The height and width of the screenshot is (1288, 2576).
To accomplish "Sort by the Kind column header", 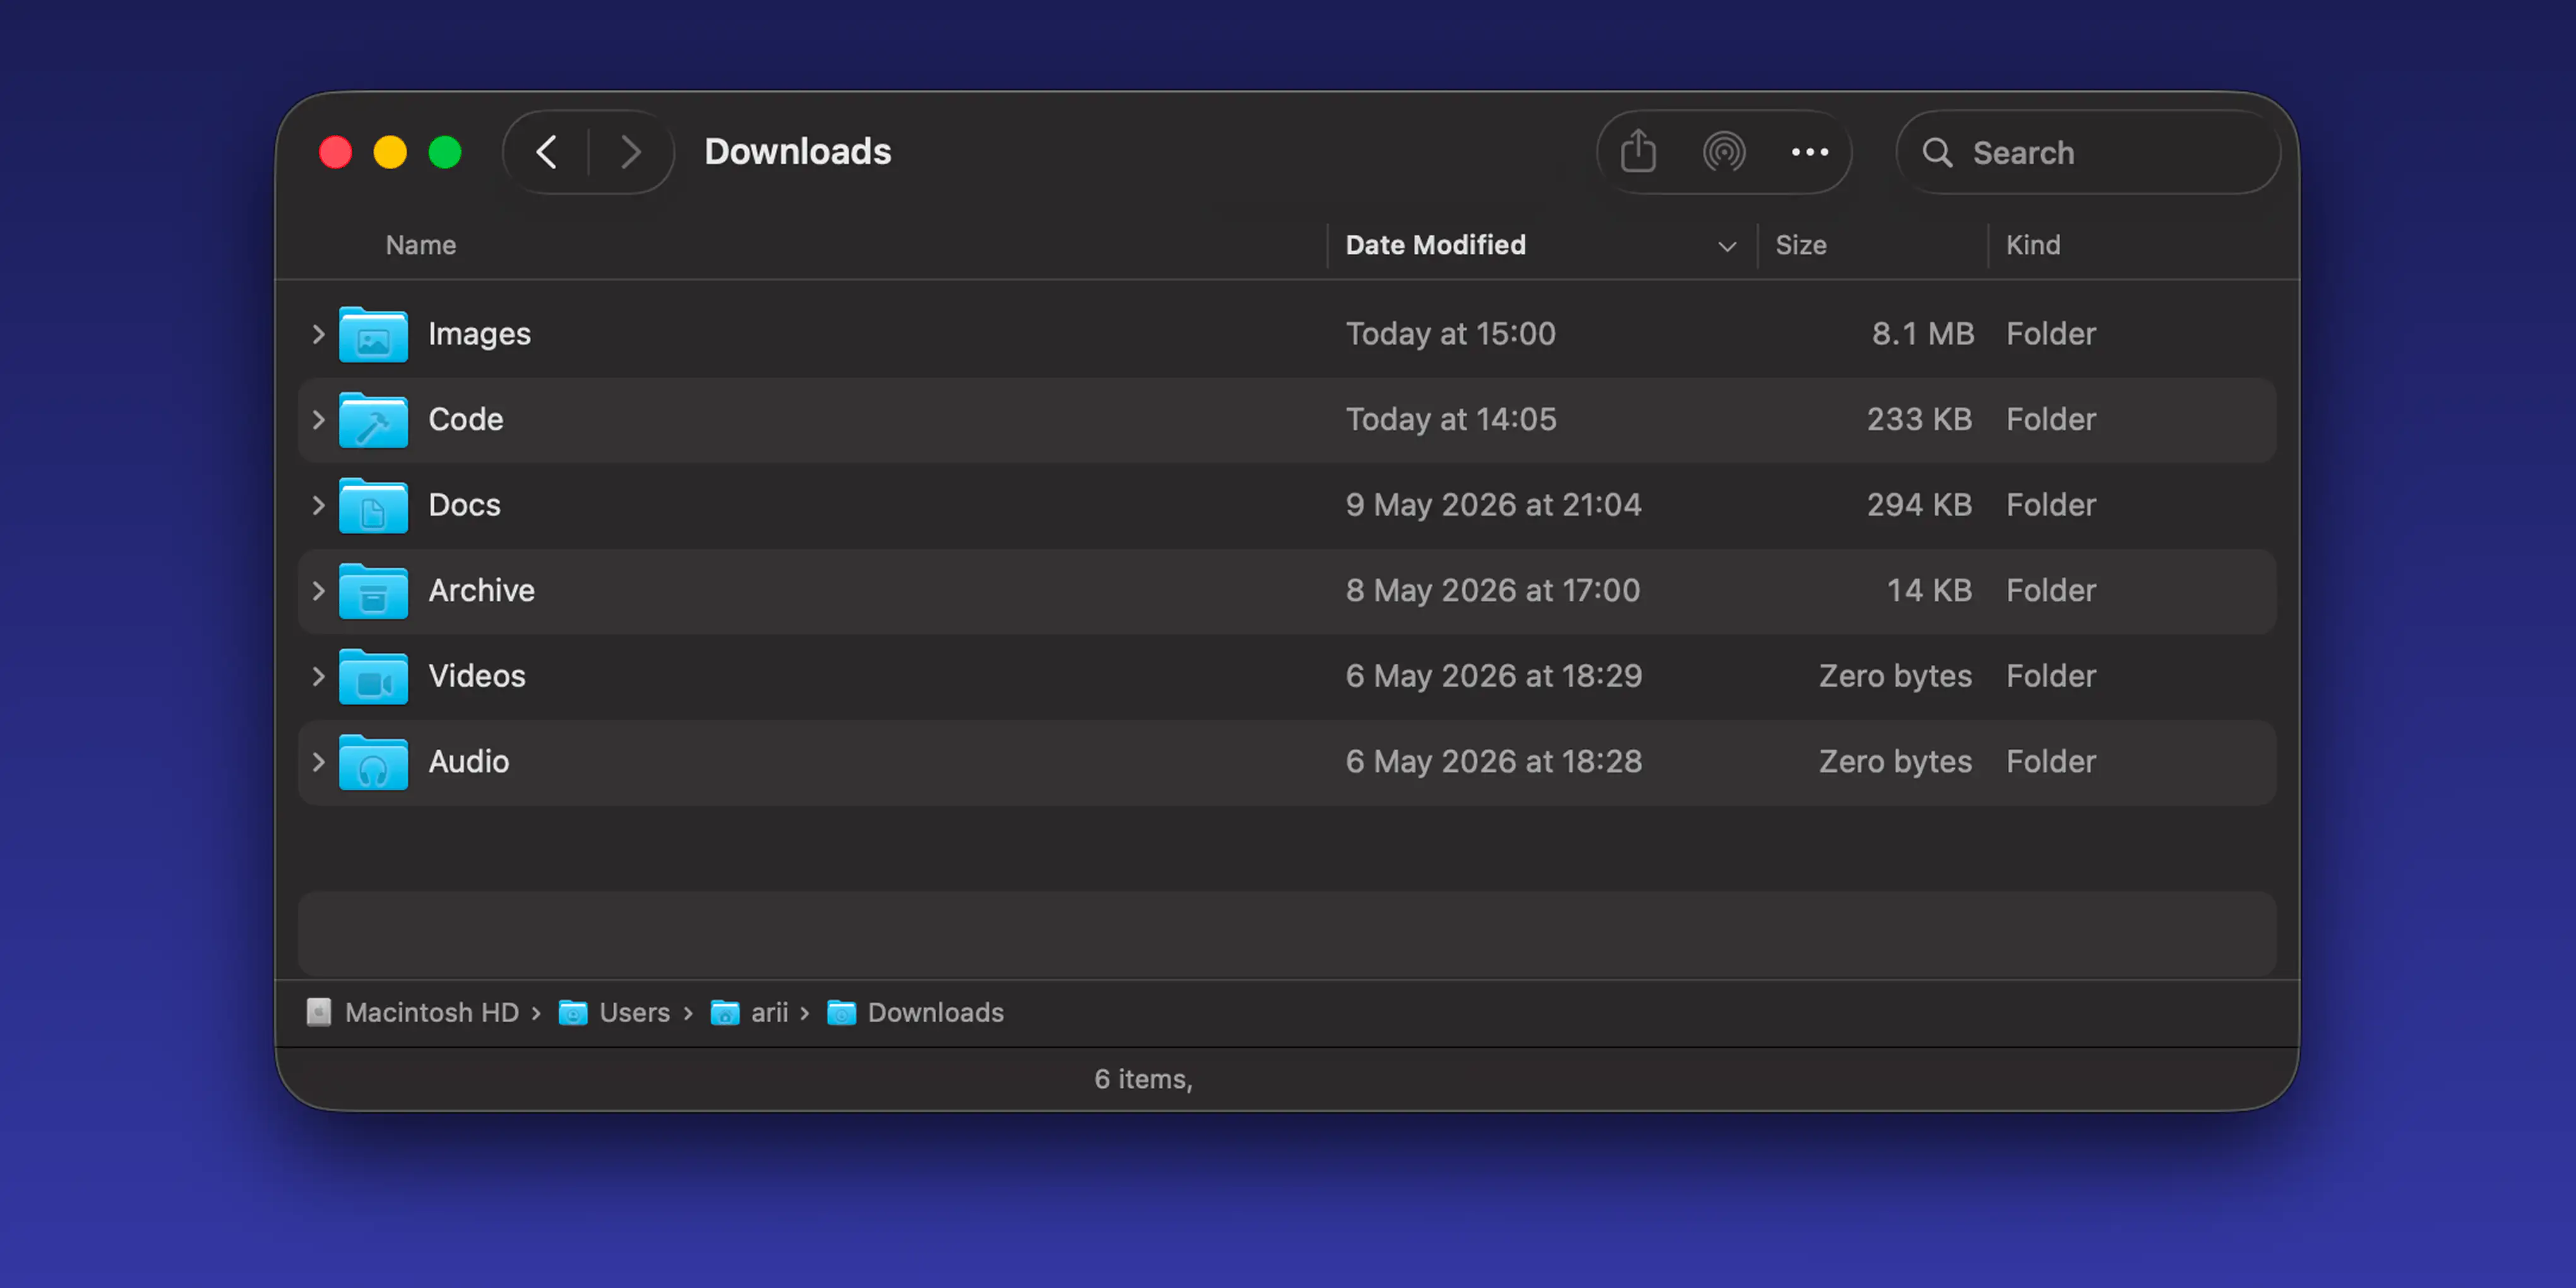I will tap(2032, 245).
